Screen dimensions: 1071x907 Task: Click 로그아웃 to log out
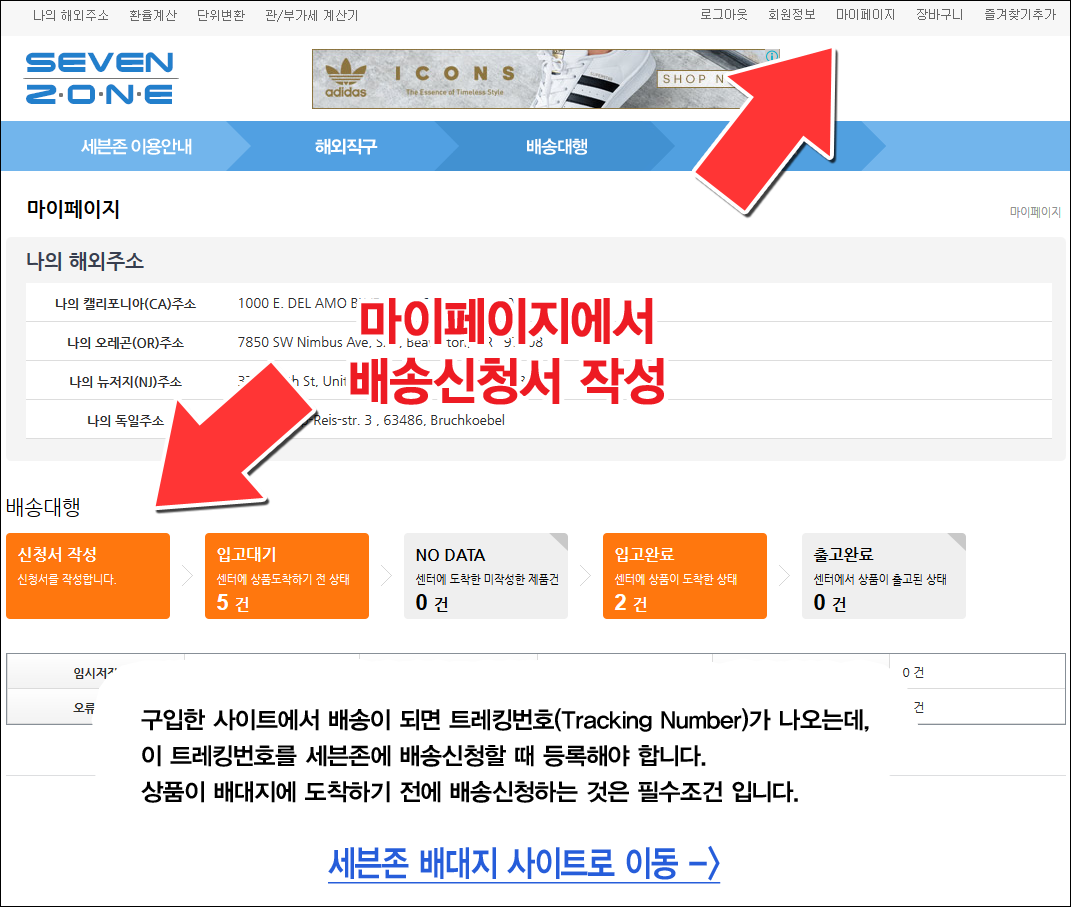[723, 15]
